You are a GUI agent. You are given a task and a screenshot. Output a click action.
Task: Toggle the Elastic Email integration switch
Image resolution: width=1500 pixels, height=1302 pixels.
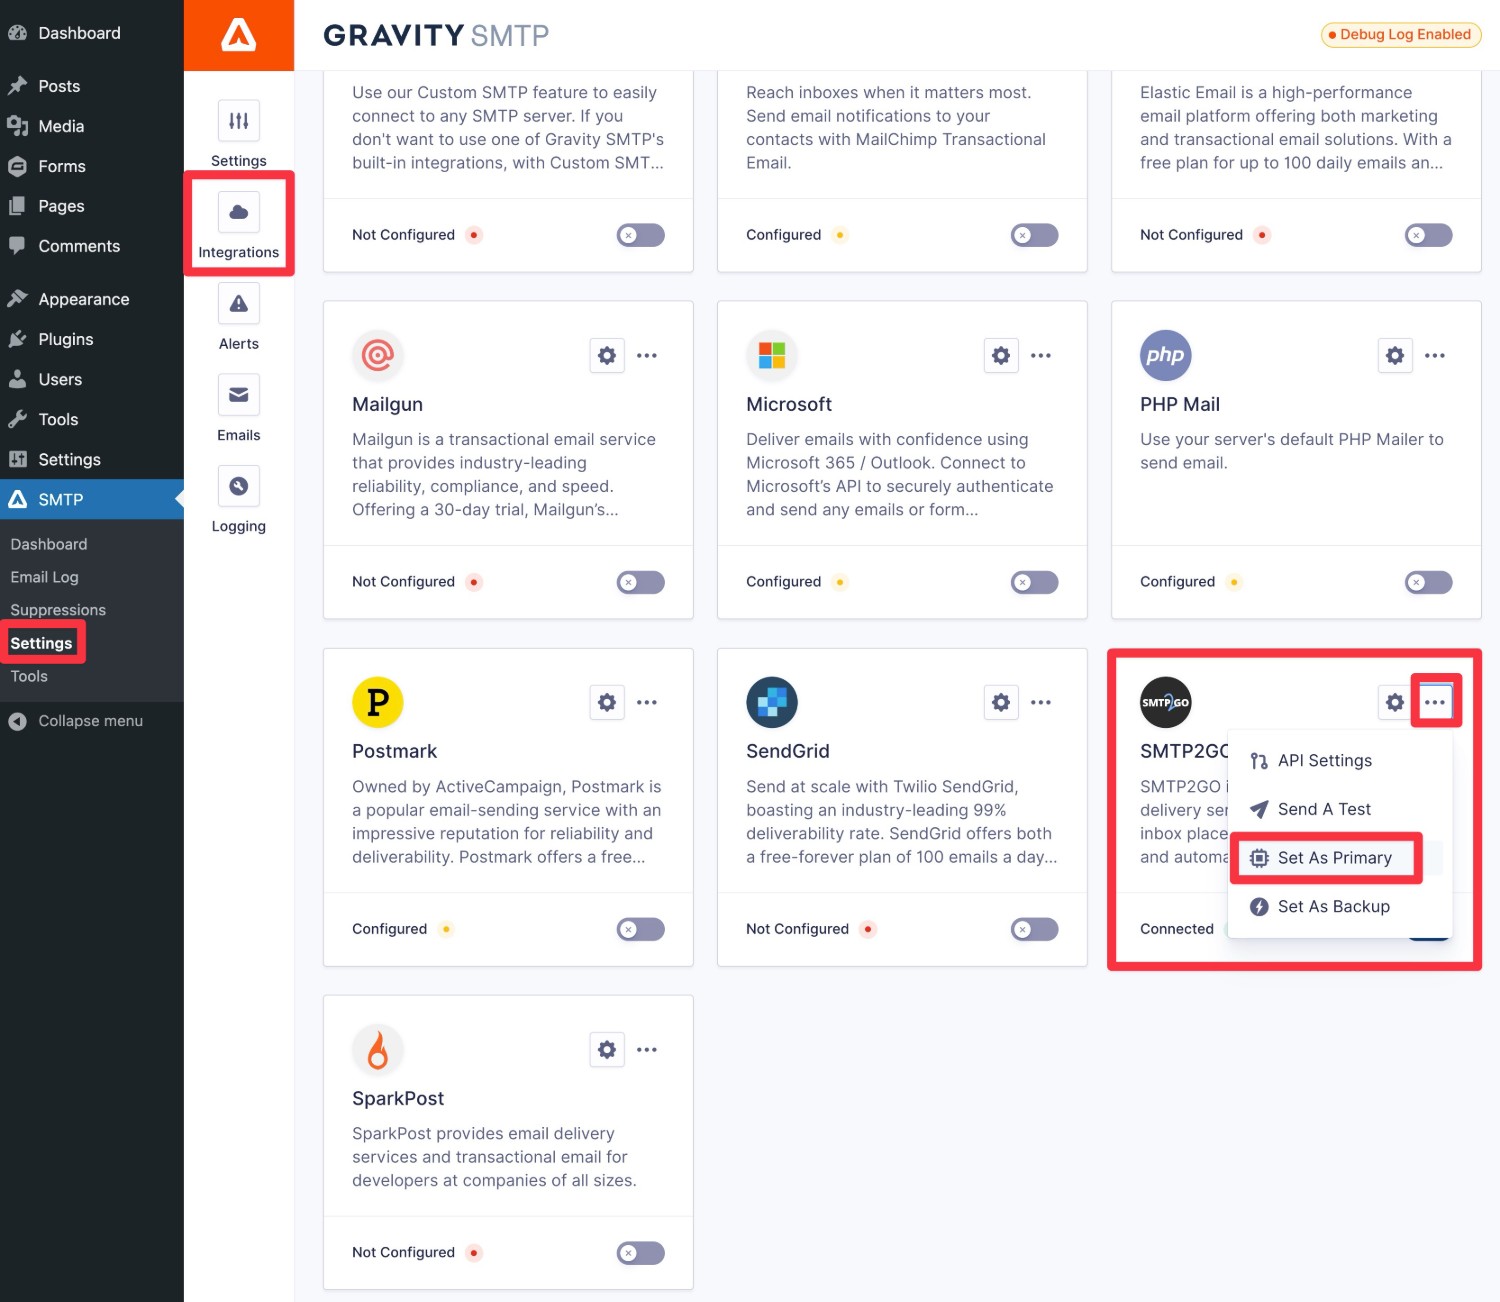[x=1429, y=235]
